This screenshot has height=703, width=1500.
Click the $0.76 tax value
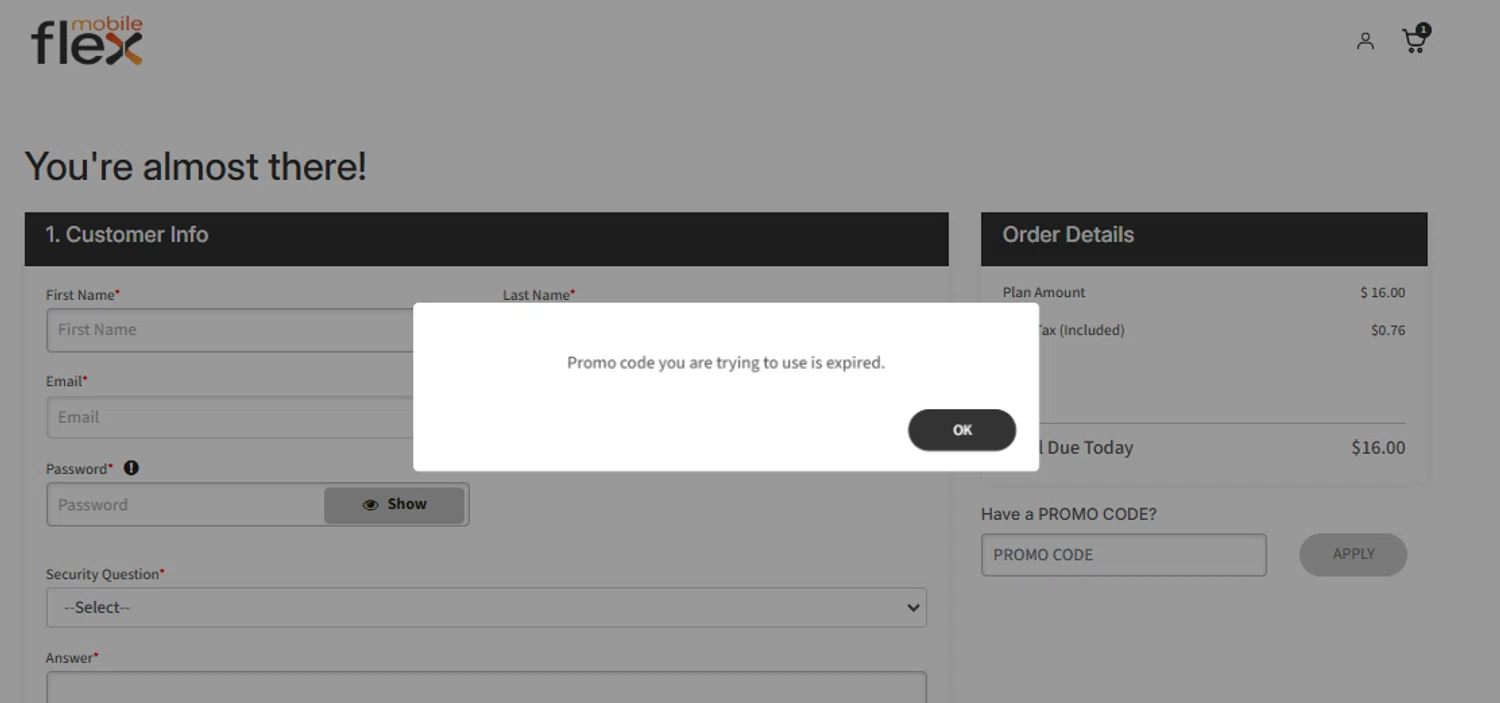click(x=1388, y=331)
